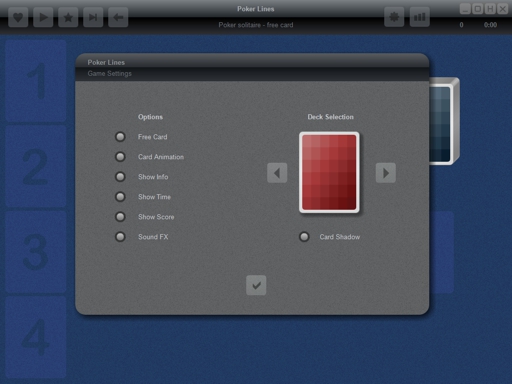Click the Game Settings subtitle

pyautogui.click(x=109, y=74)
